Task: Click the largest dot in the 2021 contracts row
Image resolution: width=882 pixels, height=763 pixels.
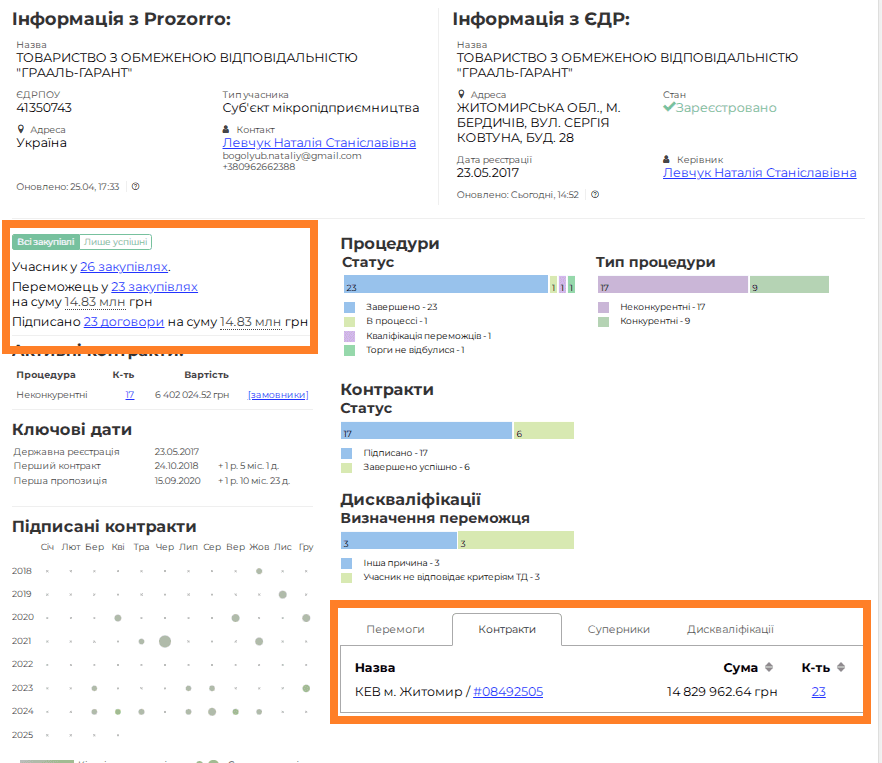Action: tap(165, 641)
